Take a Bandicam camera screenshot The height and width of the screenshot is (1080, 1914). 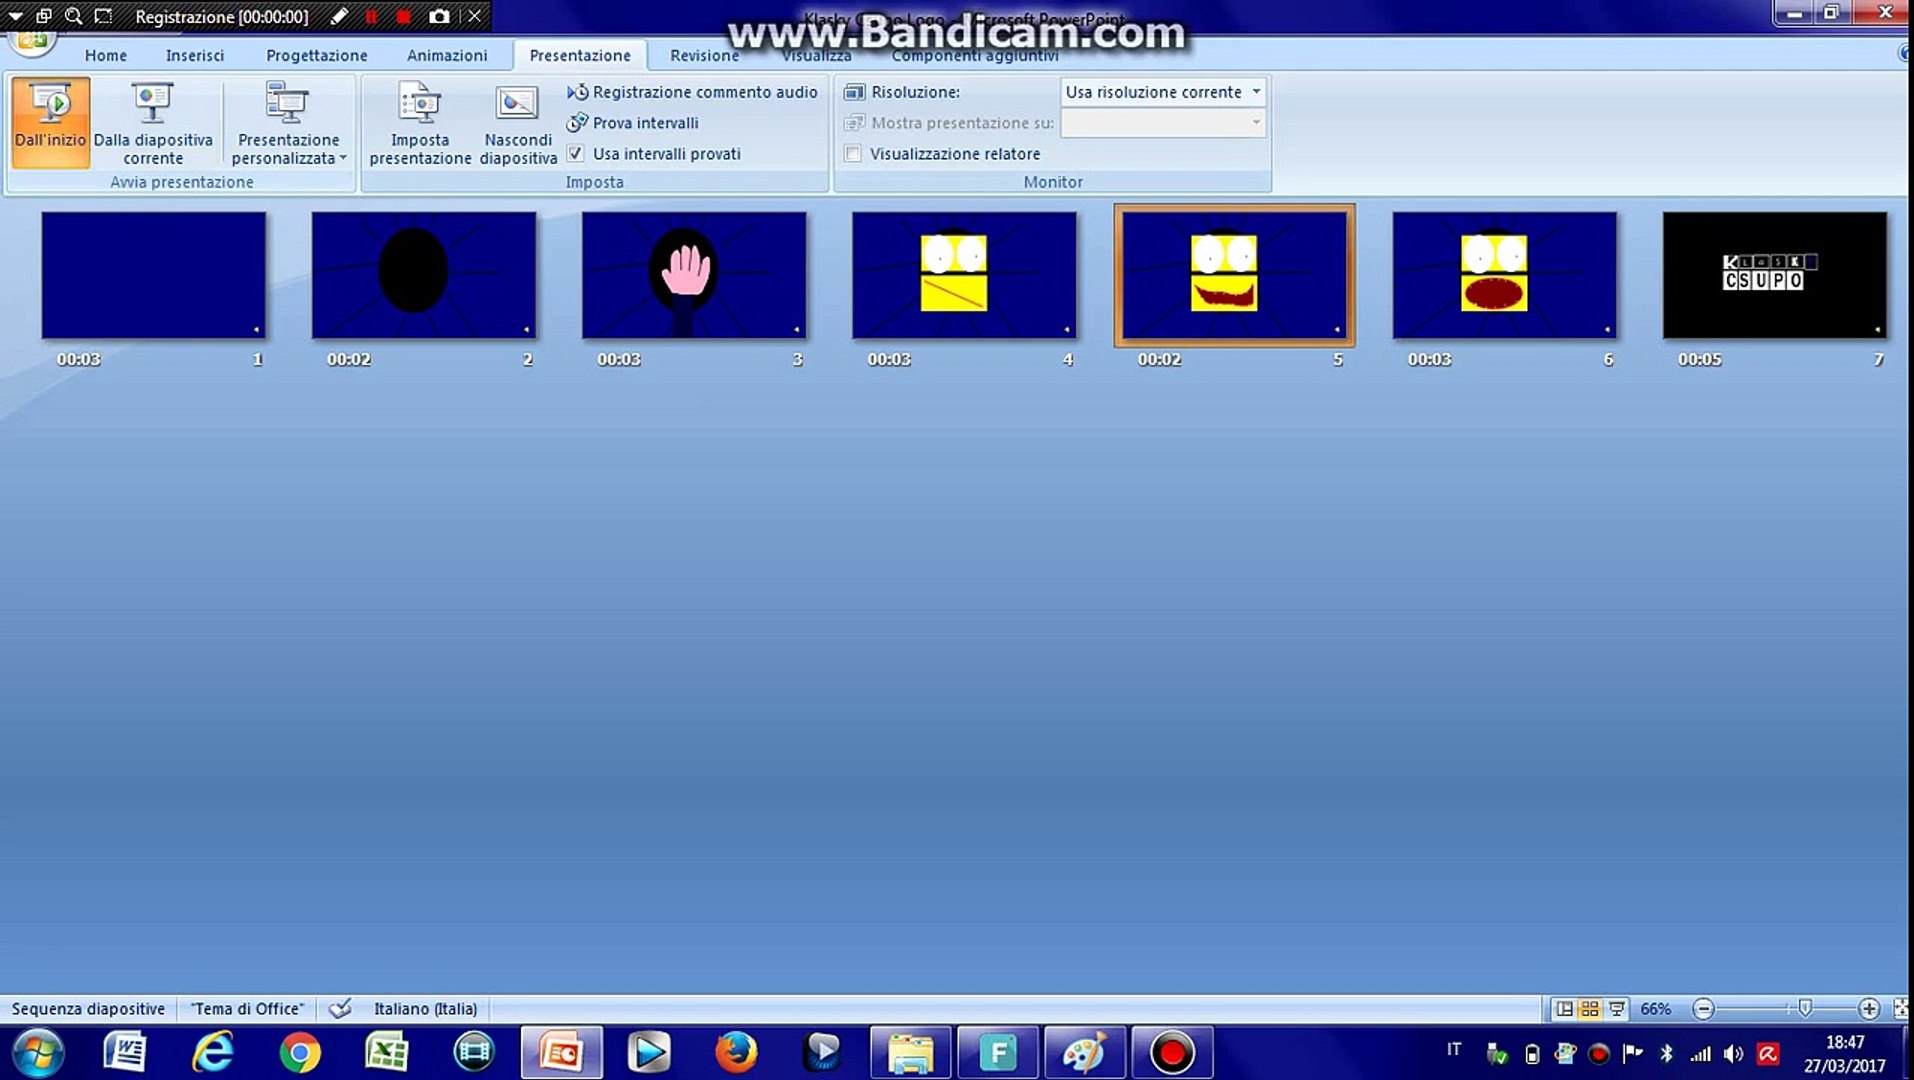tap(439, 16)
